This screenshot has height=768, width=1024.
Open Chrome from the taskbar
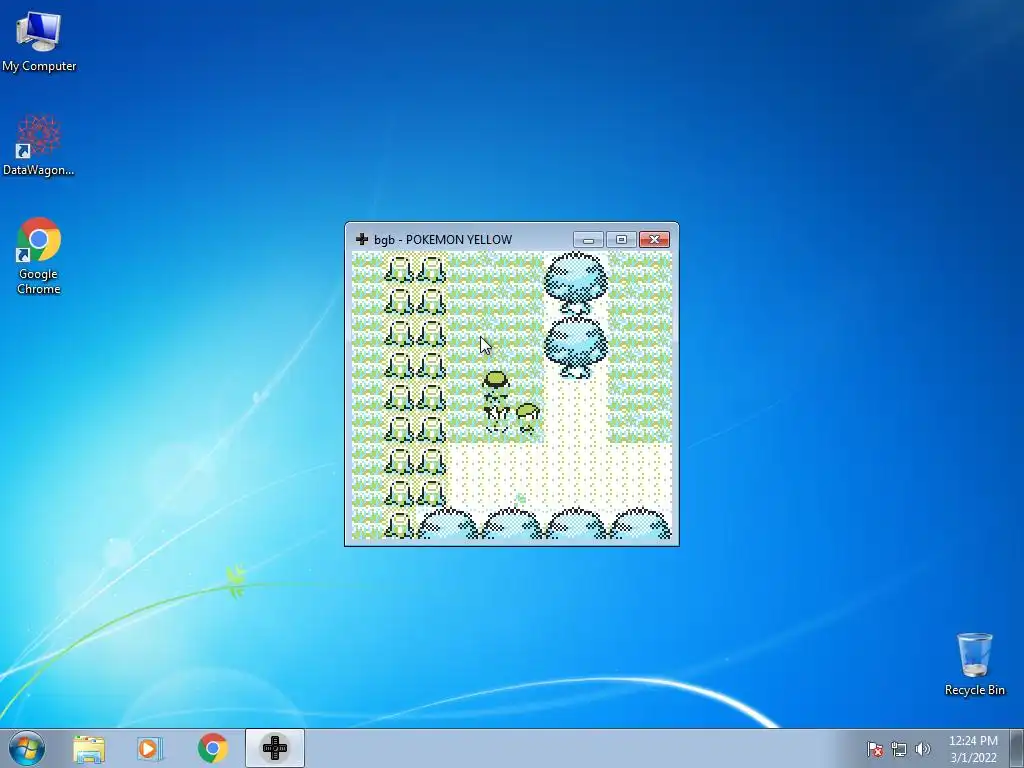pyautogui.click(x=212, y=749)
